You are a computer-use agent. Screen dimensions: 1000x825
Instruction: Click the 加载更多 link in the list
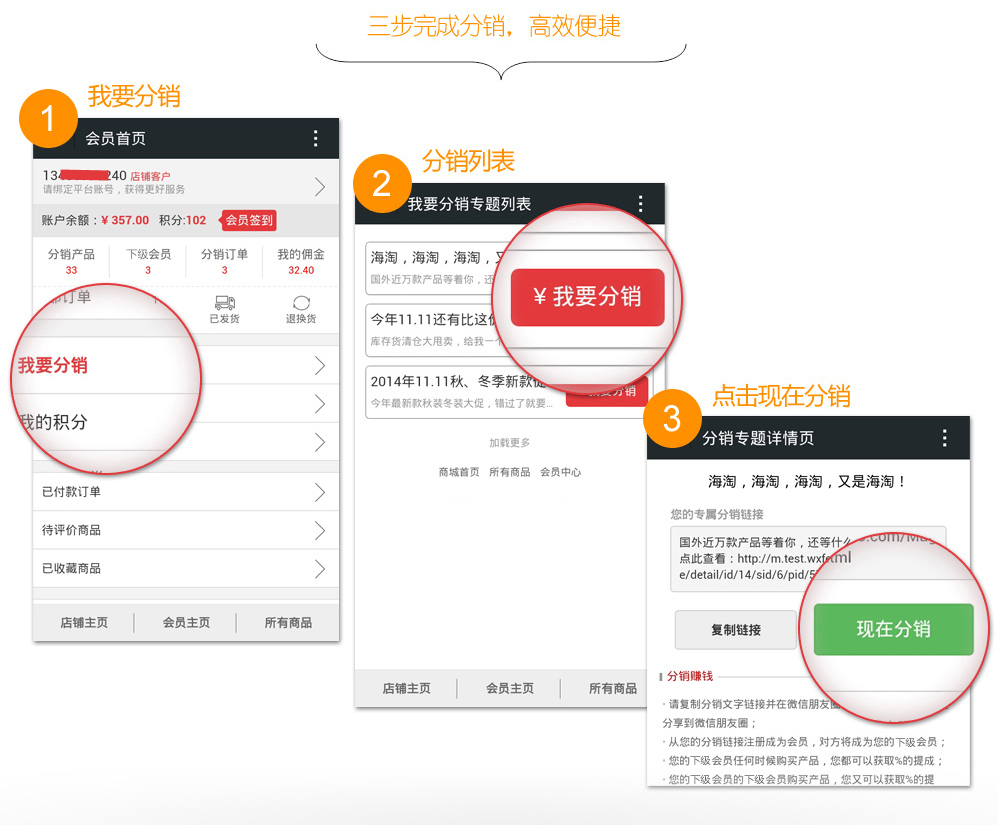[x=509, y=443]
